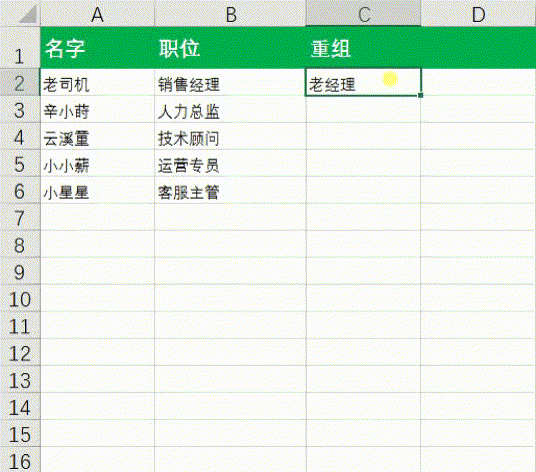Select row 12 header

(20, 352)
